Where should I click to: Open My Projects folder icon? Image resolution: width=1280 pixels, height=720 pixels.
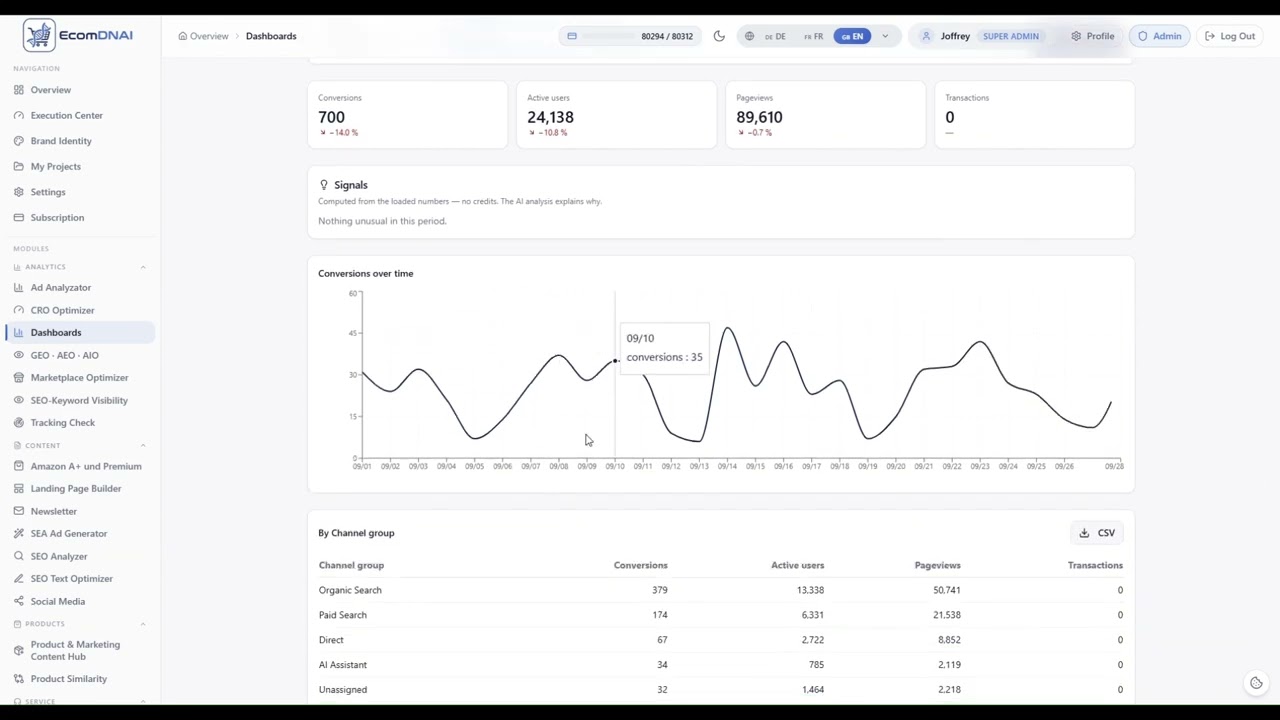pos(19,166)
